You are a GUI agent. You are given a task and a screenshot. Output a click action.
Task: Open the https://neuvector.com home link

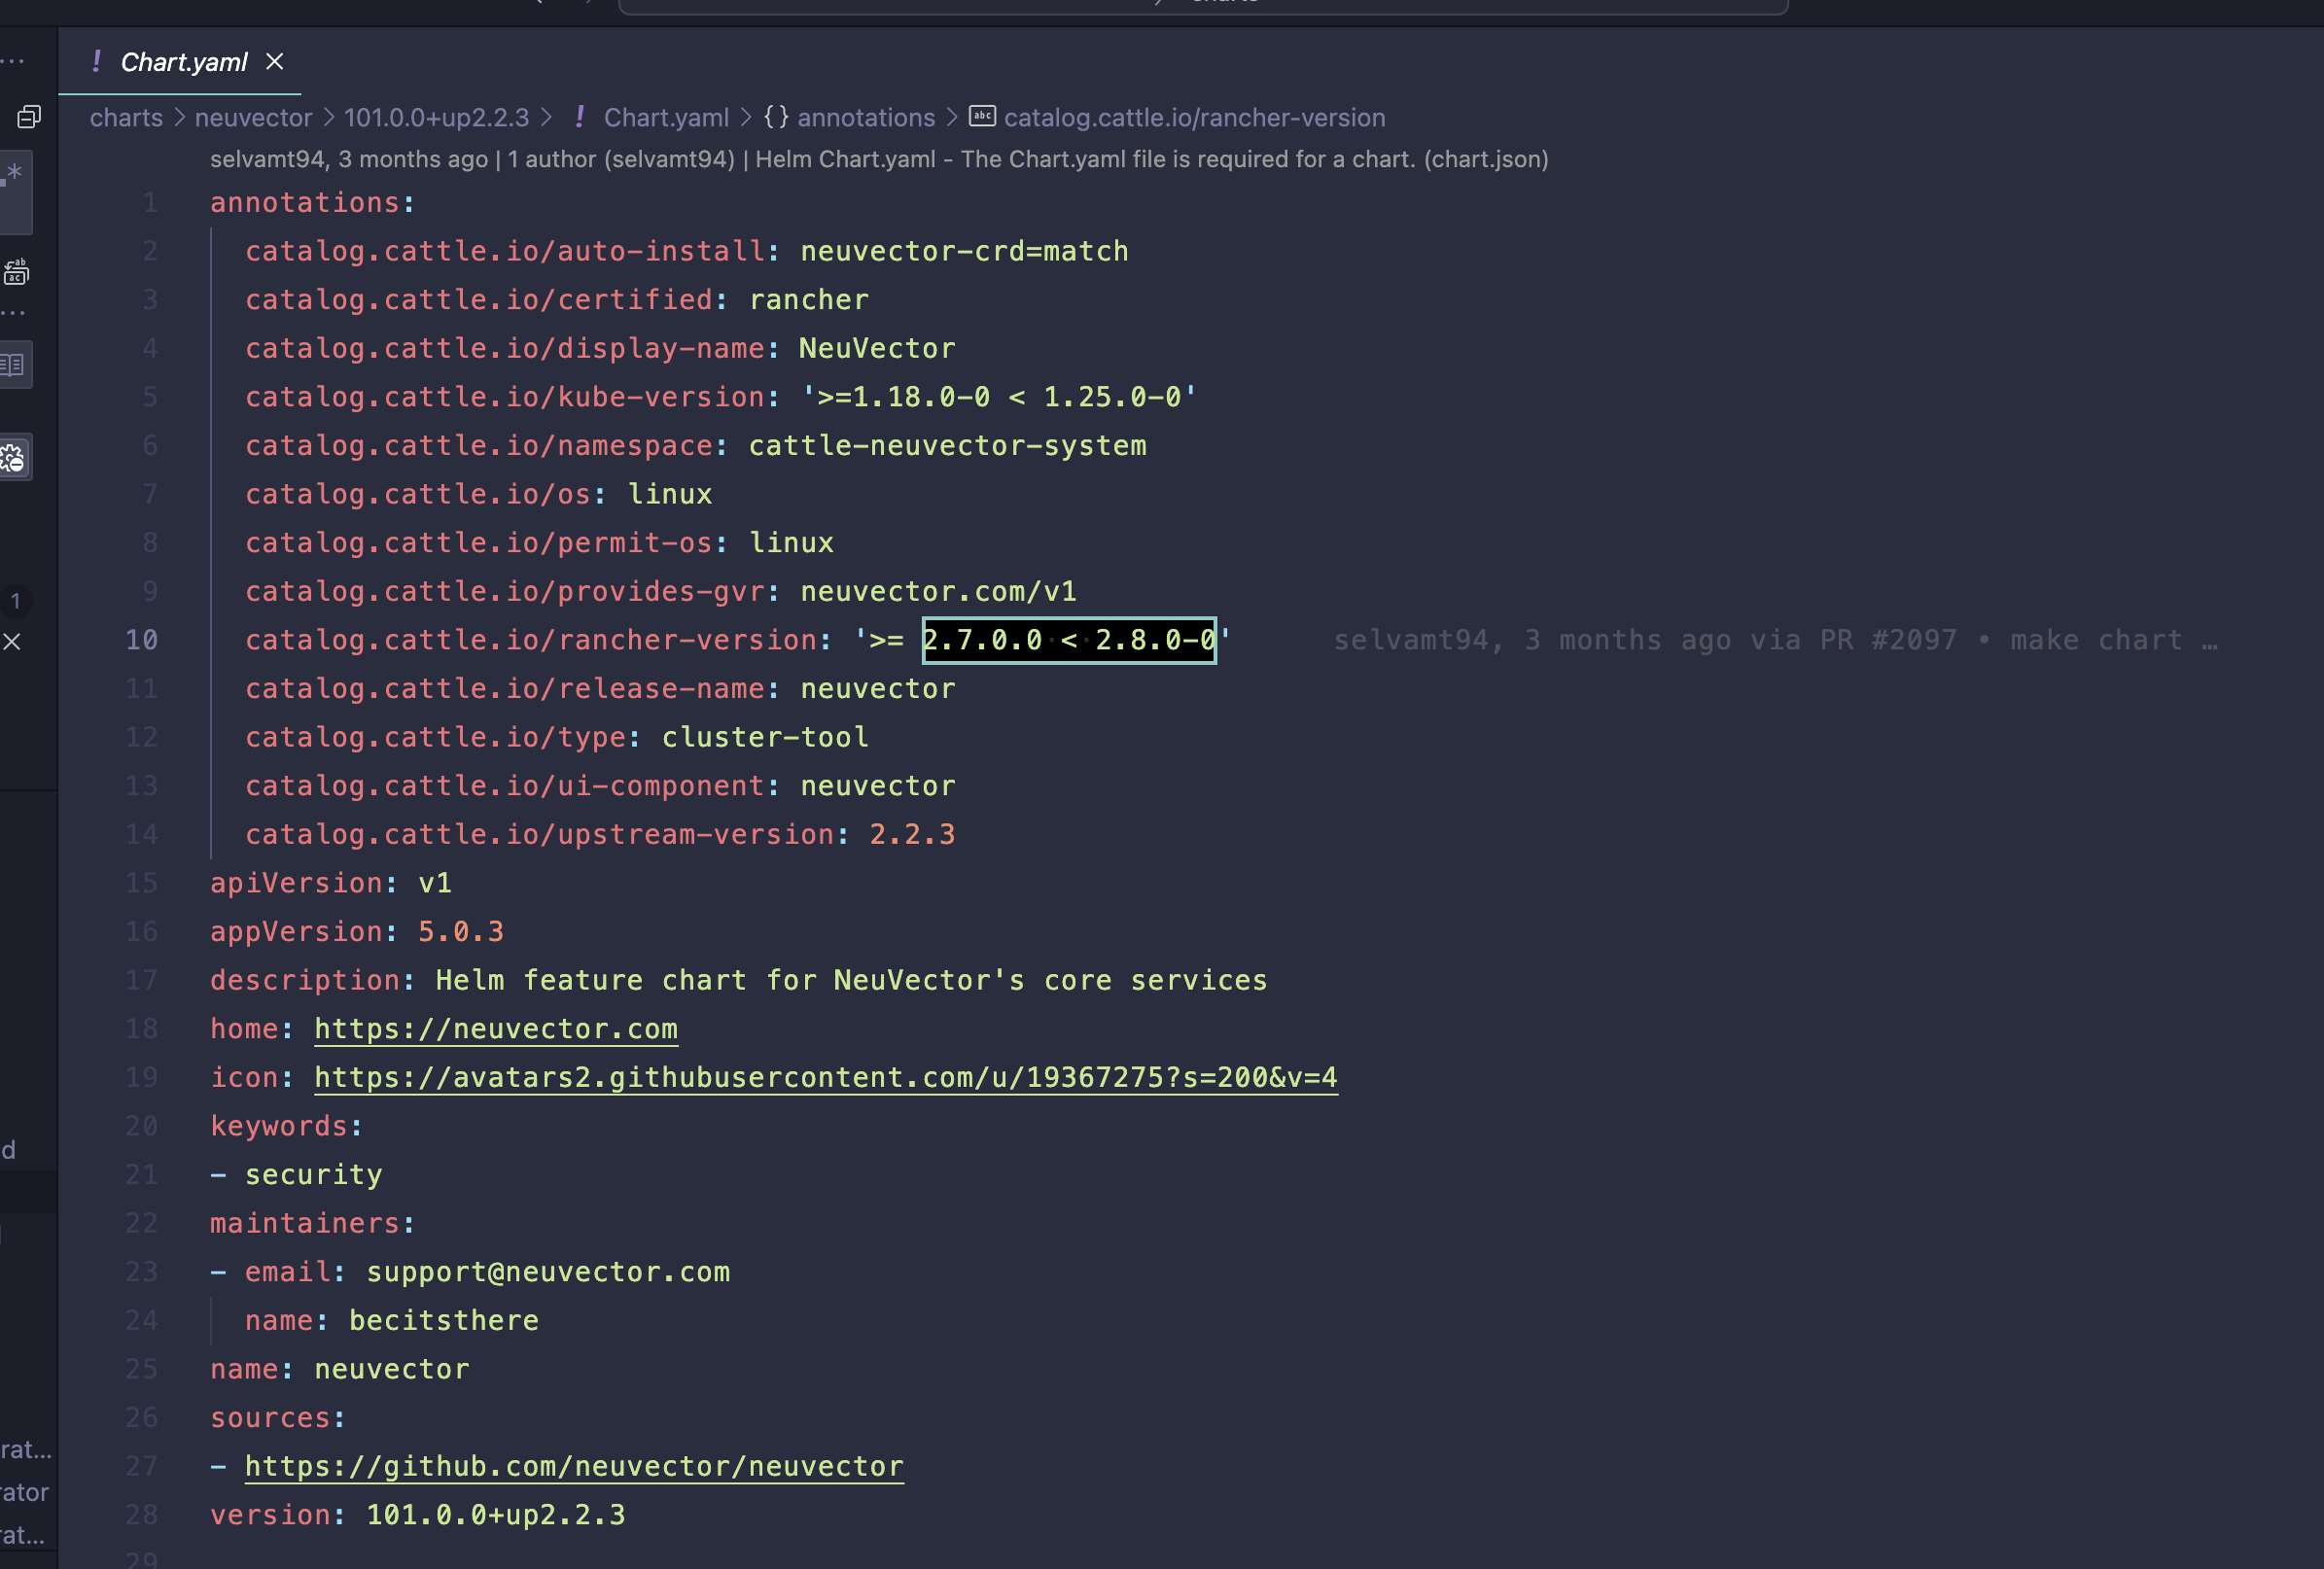point(495,1028)
